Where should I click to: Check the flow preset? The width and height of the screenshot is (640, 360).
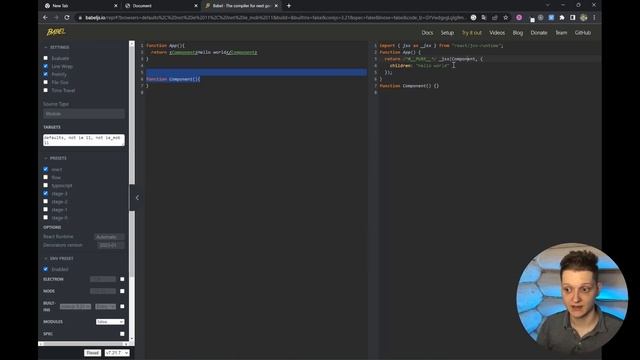tap(45, 177)
